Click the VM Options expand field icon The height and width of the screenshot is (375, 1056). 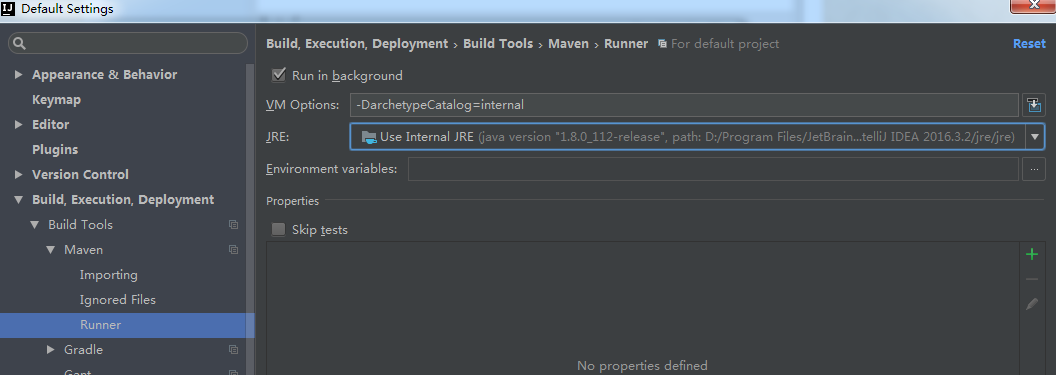pos(1034,105)
